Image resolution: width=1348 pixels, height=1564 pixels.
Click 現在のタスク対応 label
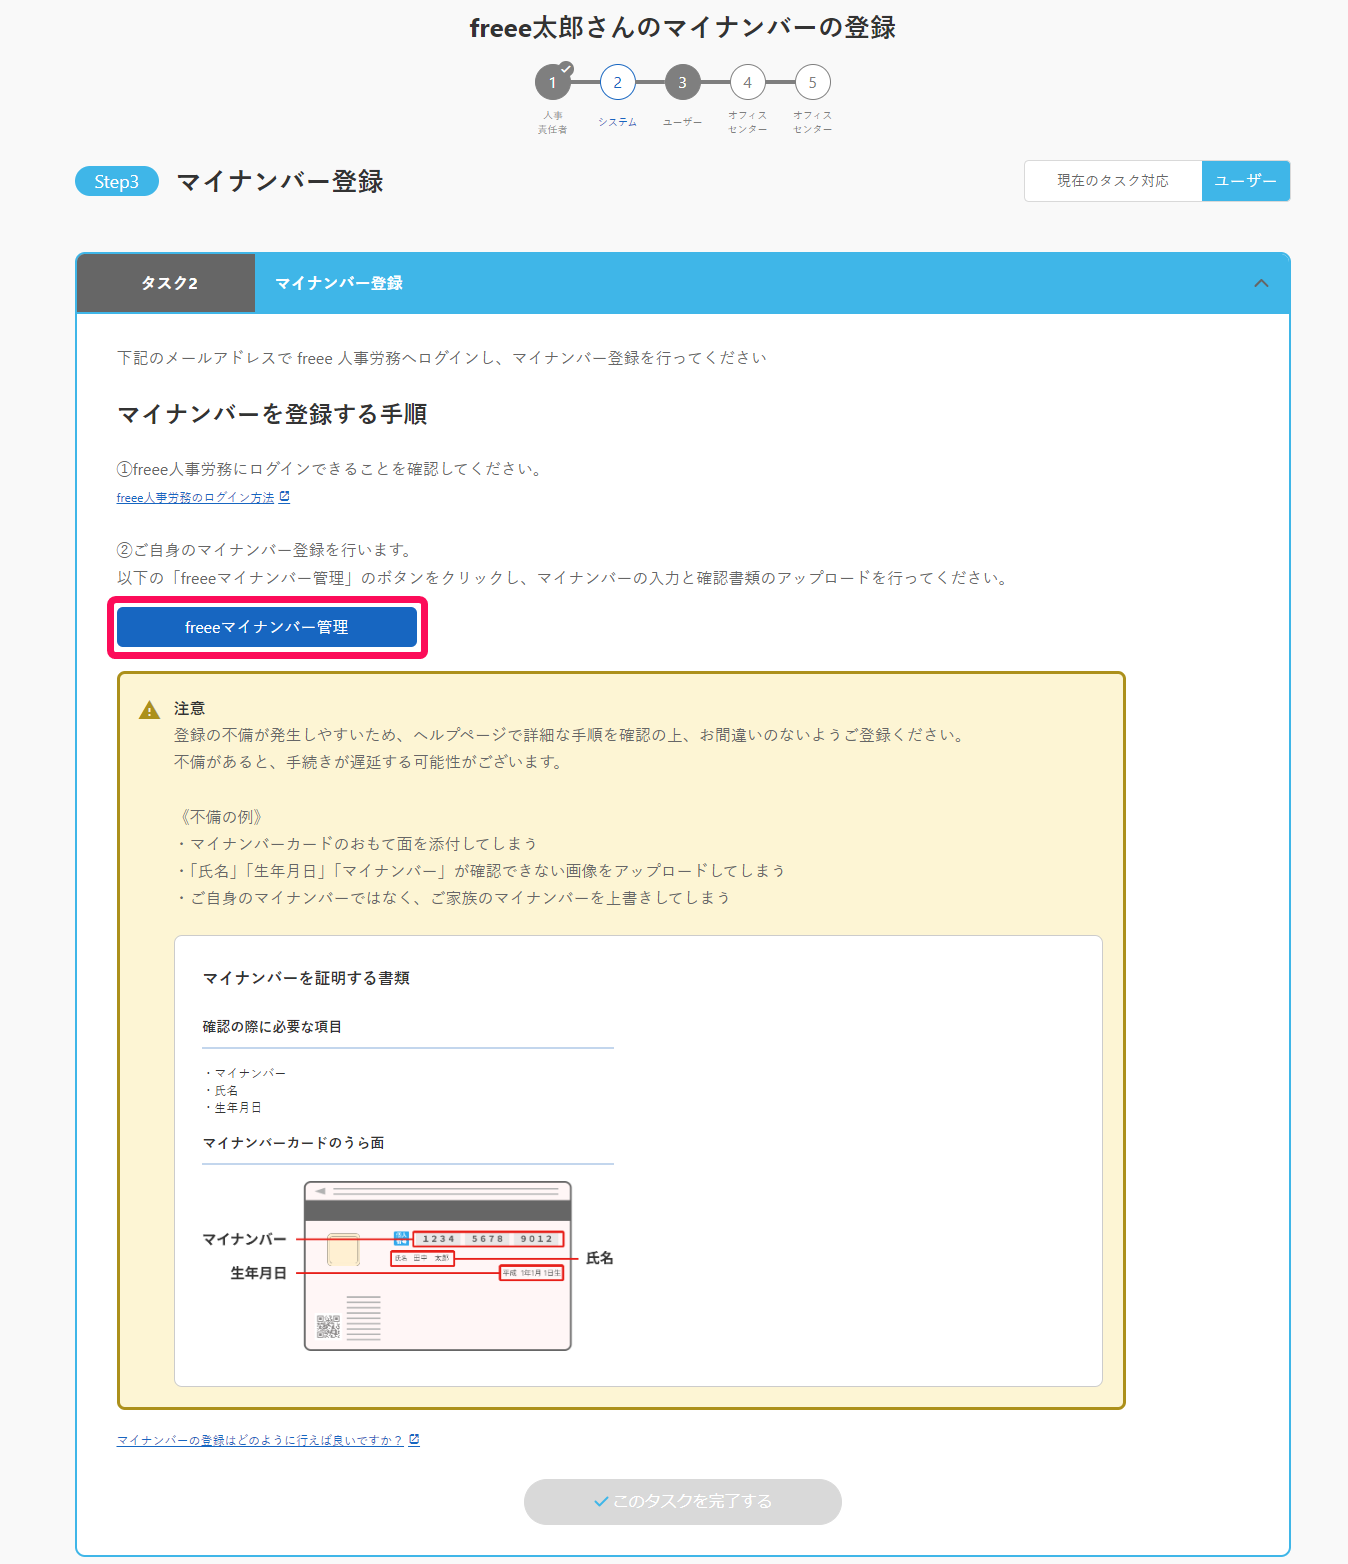(x=1113, y=181)
